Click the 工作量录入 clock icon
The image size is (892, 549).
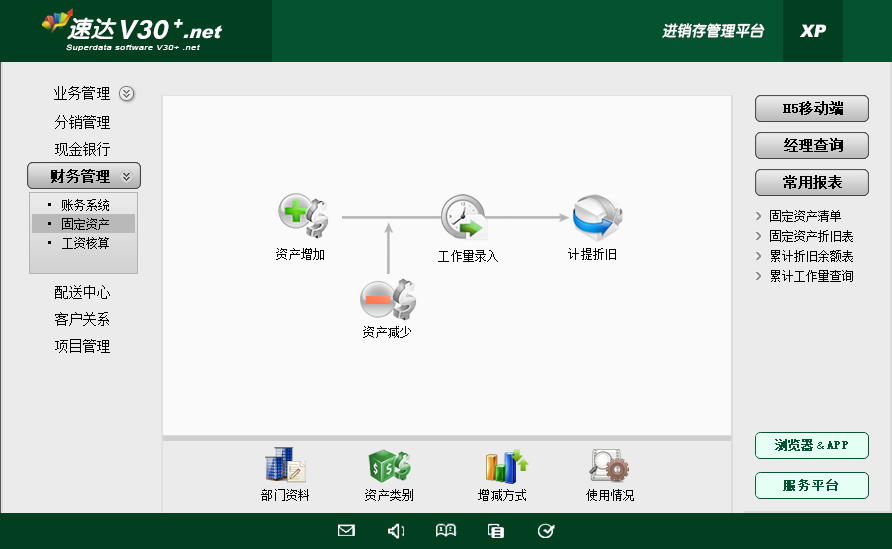(x=463, y=216)
